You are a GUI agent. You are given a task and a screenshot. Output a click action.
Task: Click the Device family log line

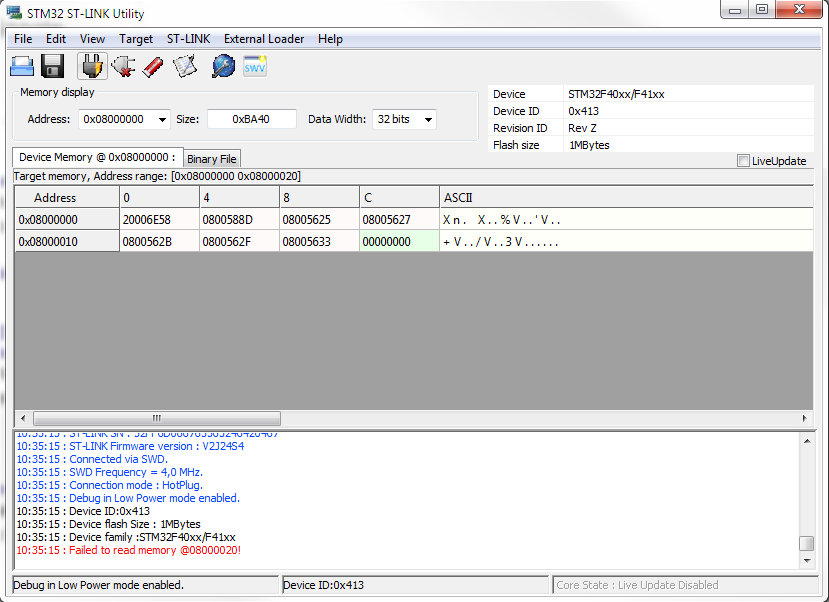pyautogui.click(x=126, y=537)
